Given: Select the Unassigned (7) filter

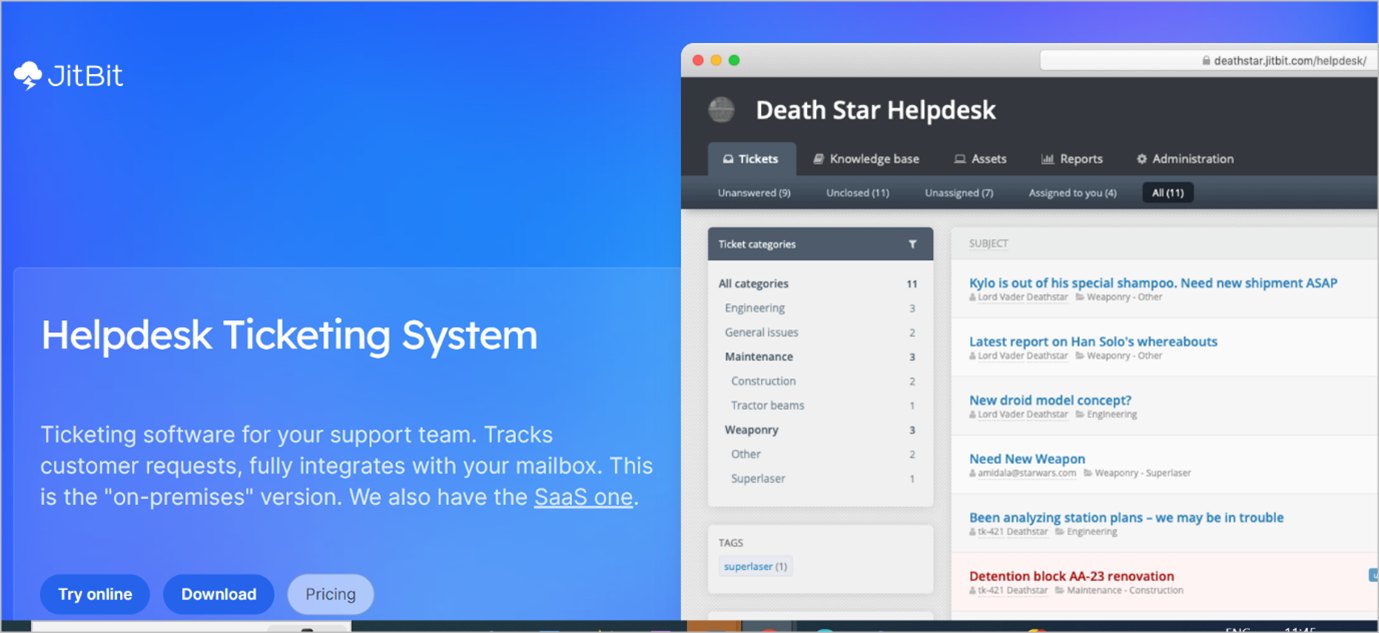Looking at the screenshot, I should pyautogui.click(x=959, y=193).
